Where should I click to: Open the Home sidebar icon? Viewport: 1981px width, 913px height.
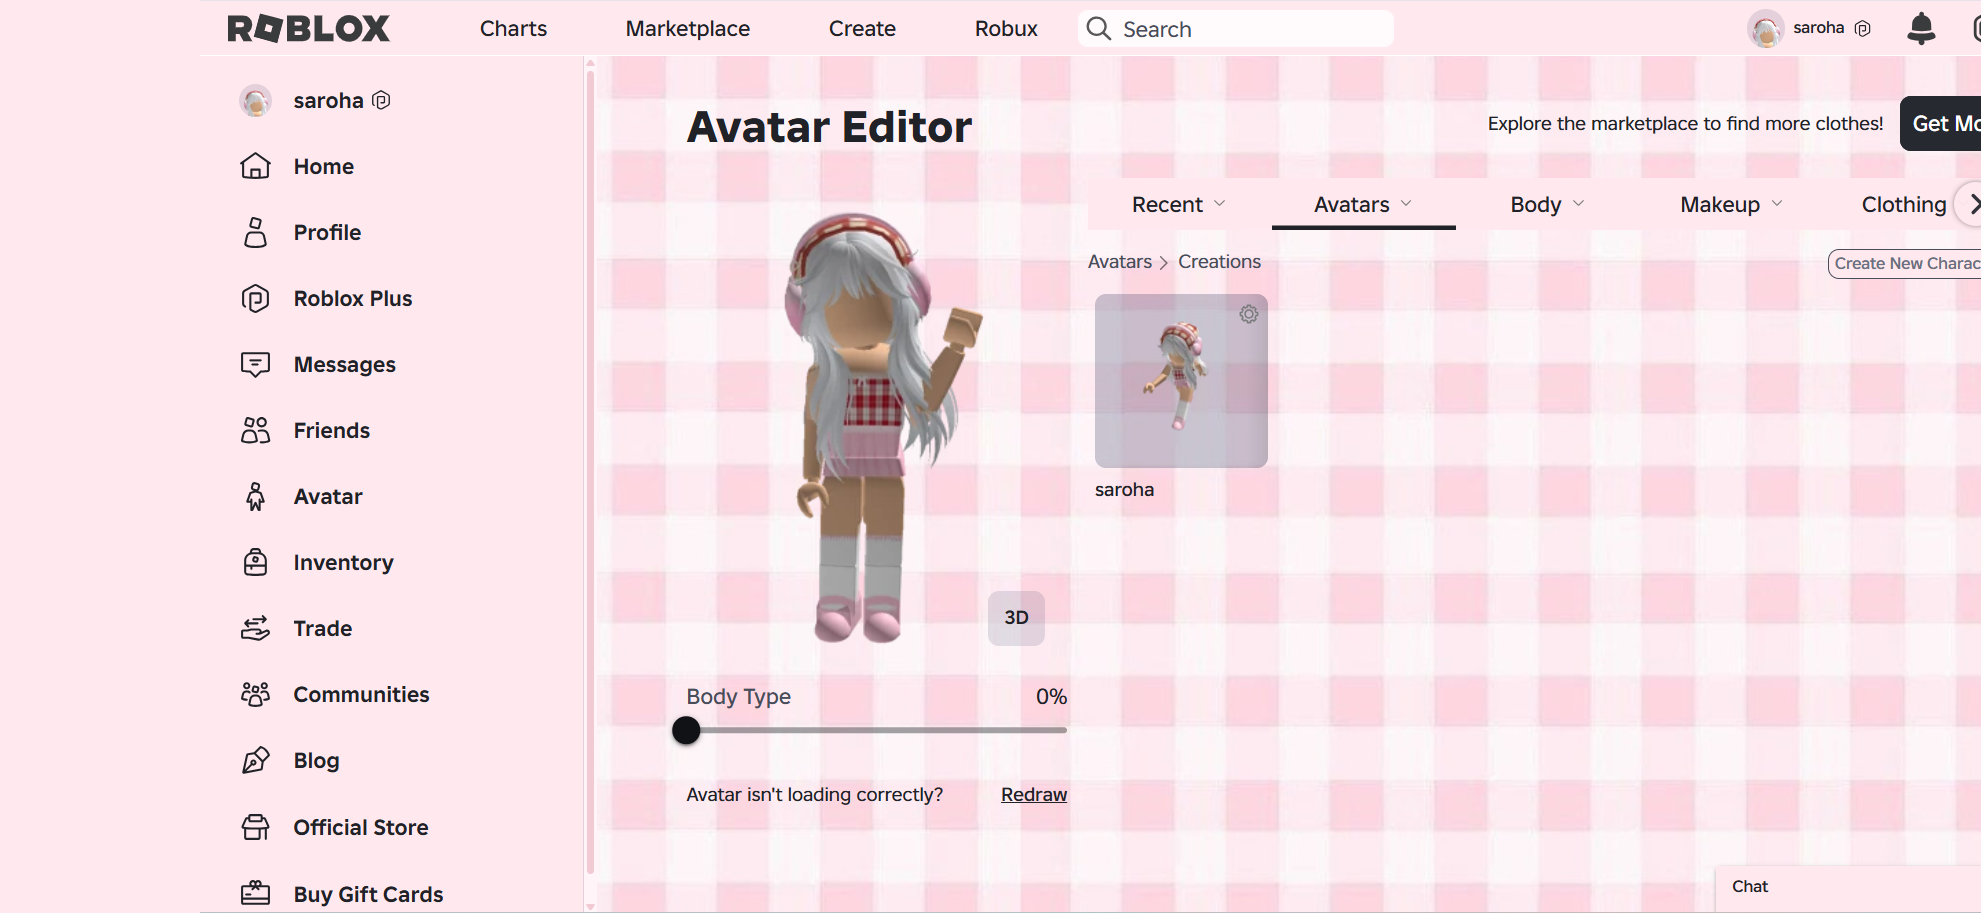pos(255,166)
